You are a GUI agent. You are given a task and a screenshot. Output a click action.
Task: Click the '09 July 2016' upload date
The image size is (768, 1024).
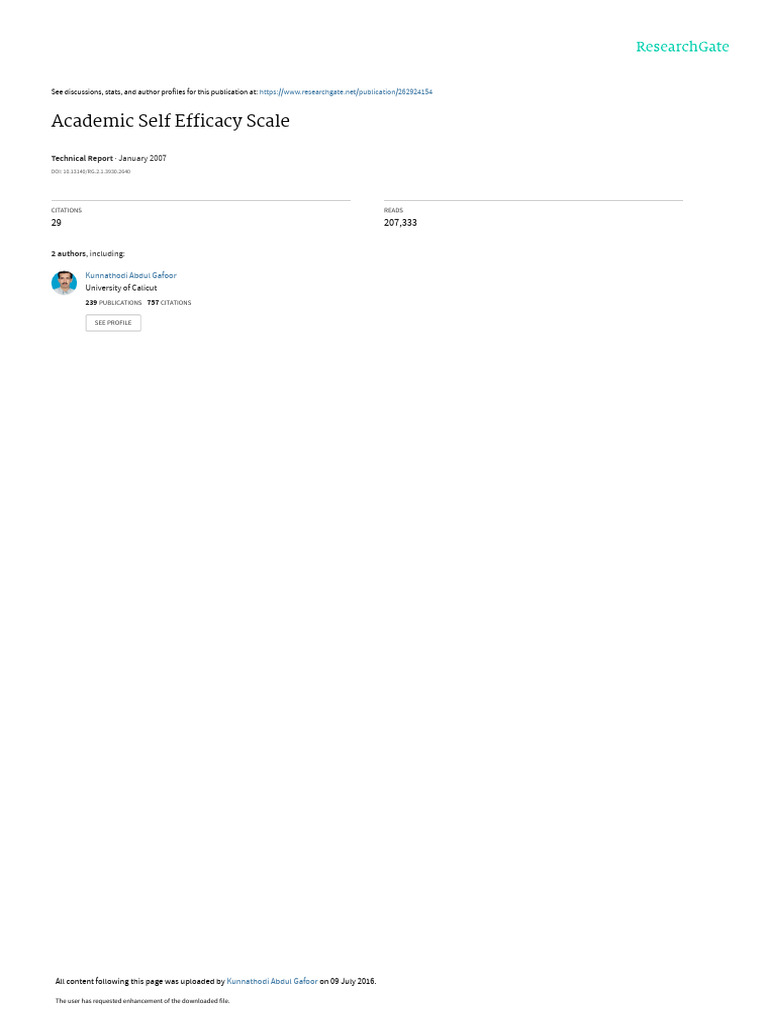[x=353, y=981]
